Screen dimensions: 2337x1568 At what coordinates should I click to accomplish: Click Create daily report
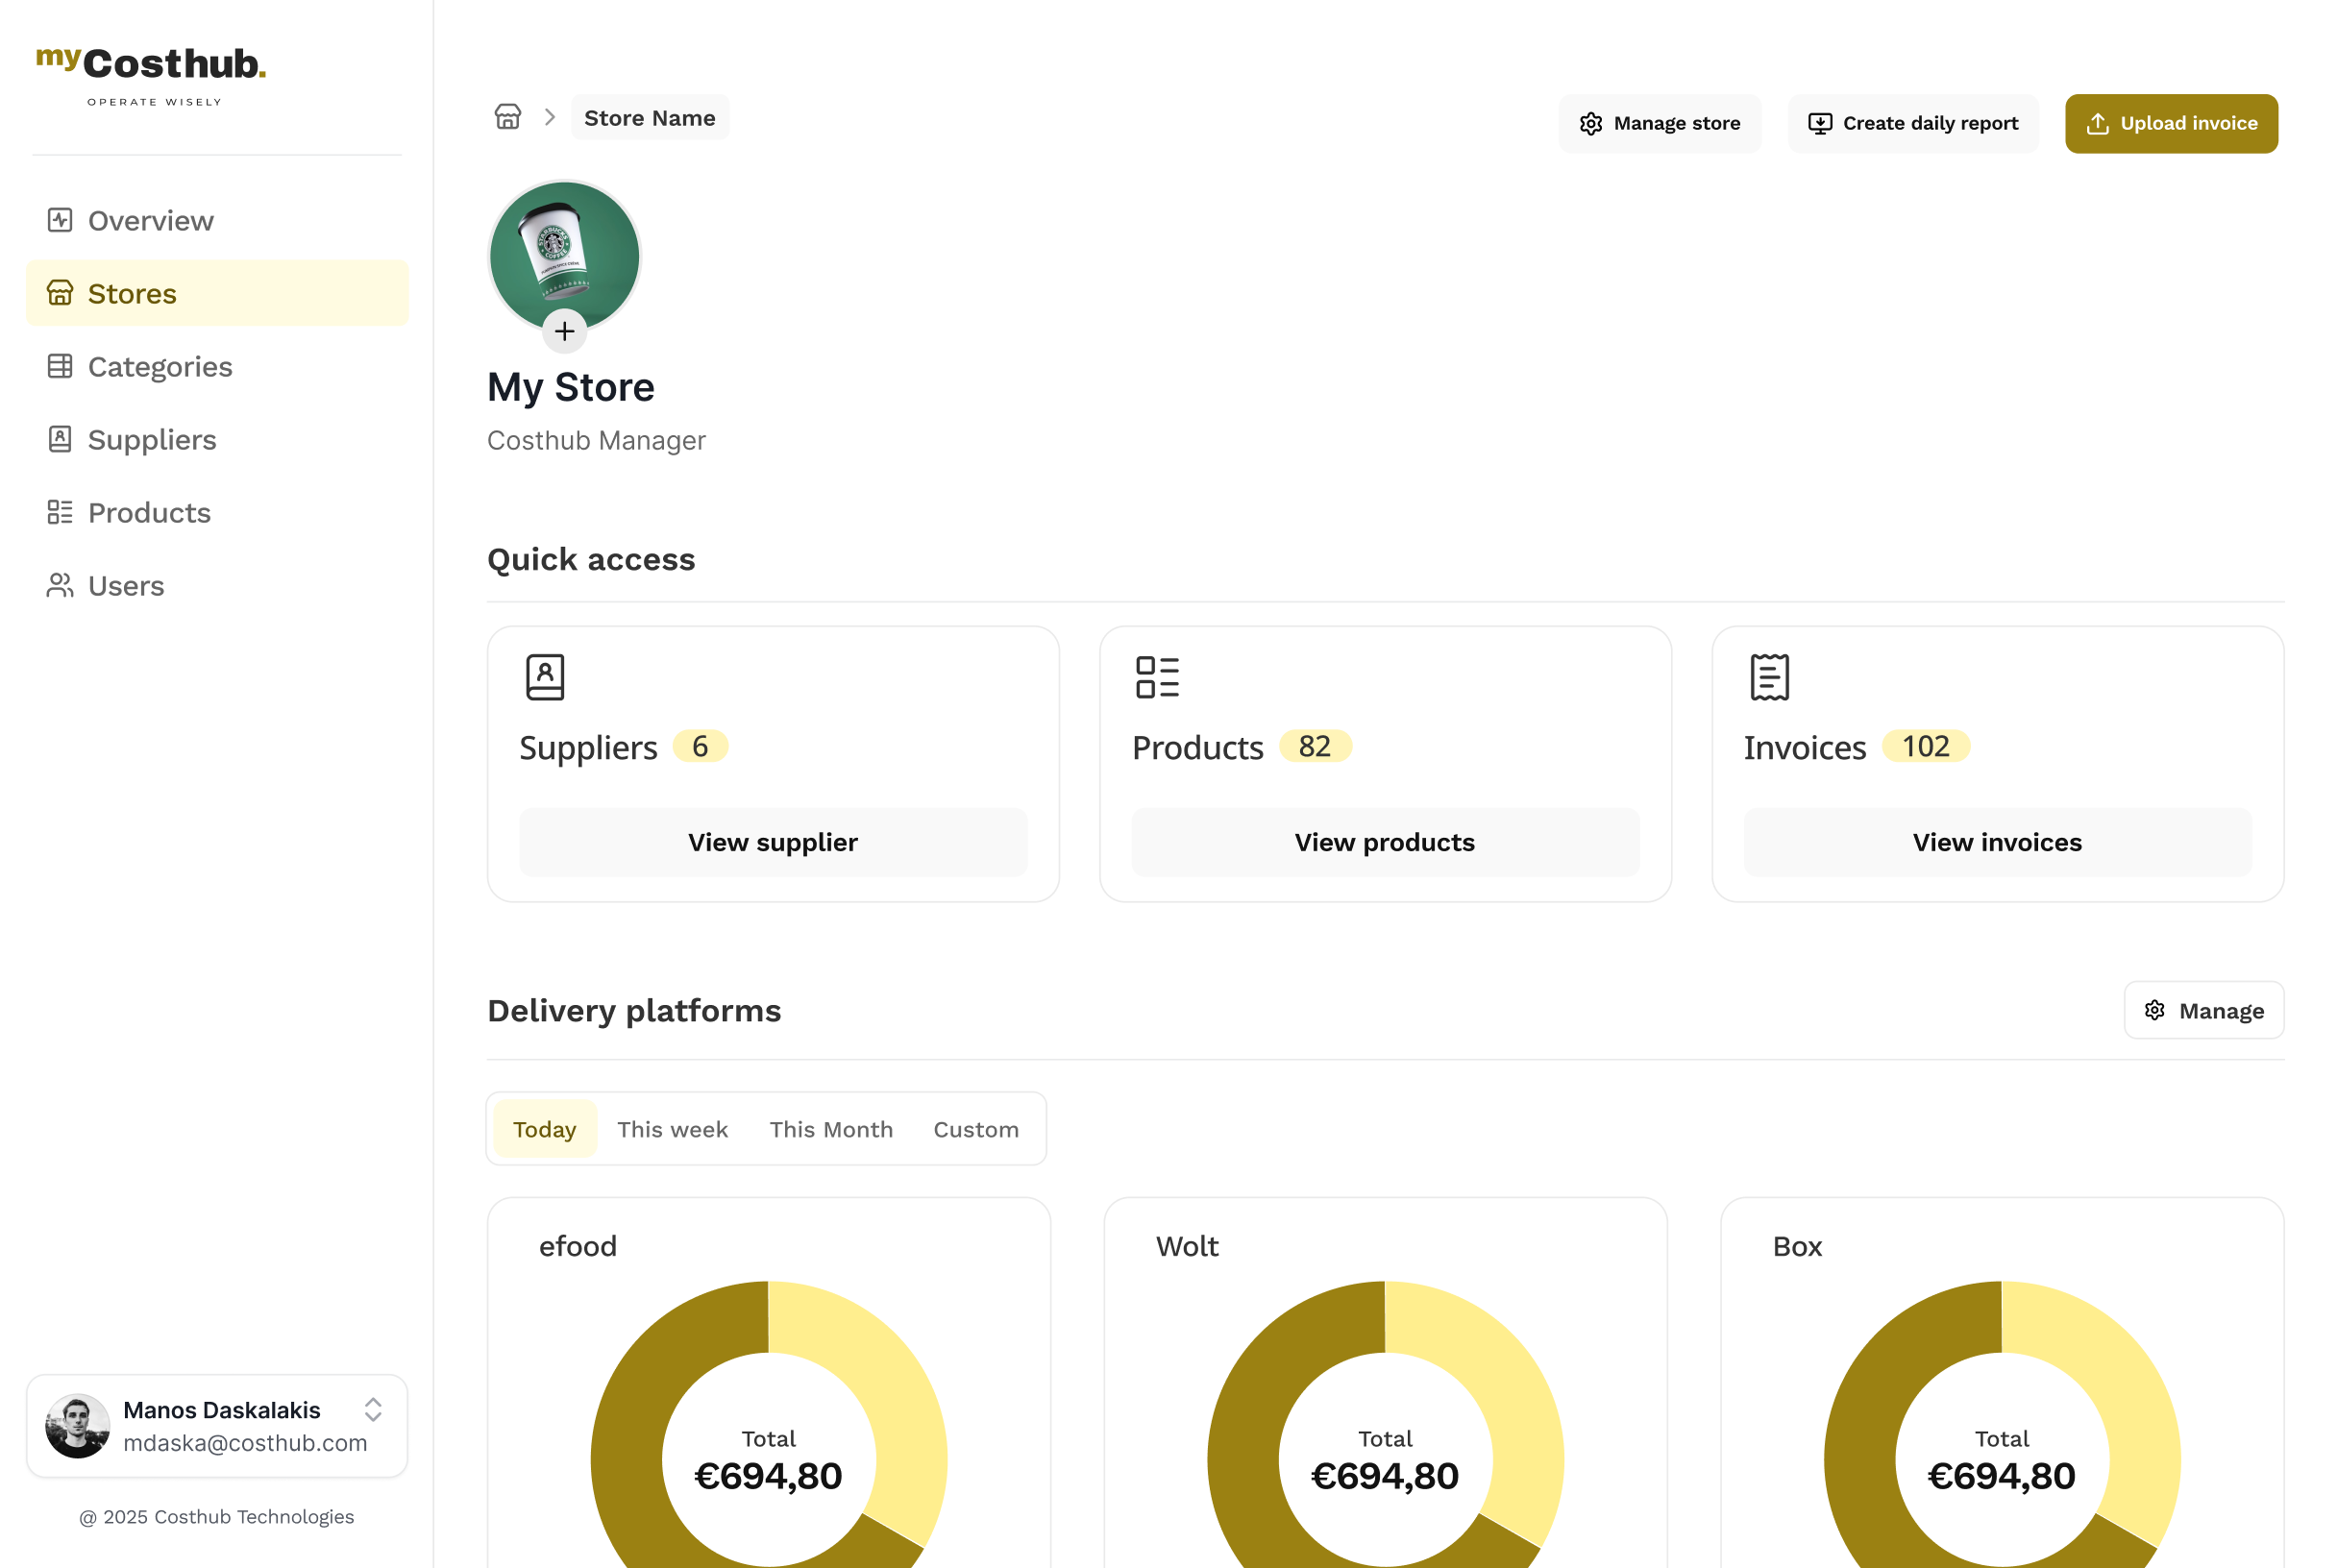click(x=1912, y=123)
